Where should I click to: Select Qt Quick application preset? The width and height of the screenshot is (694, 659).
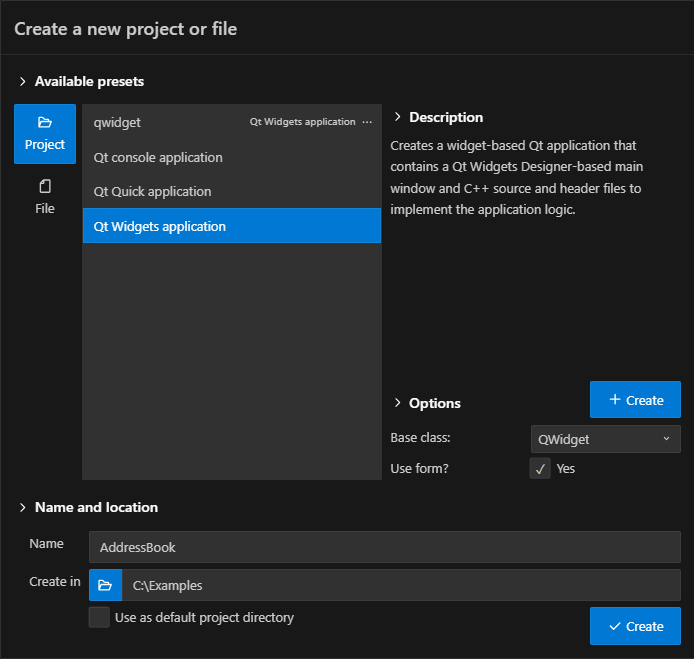(x=152, y=191)
